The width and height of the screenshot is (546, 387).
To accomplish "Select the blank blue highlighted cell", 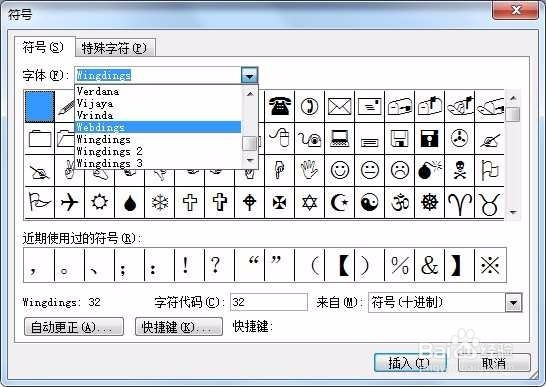I will pyautogui.click(x=40, y=107).
